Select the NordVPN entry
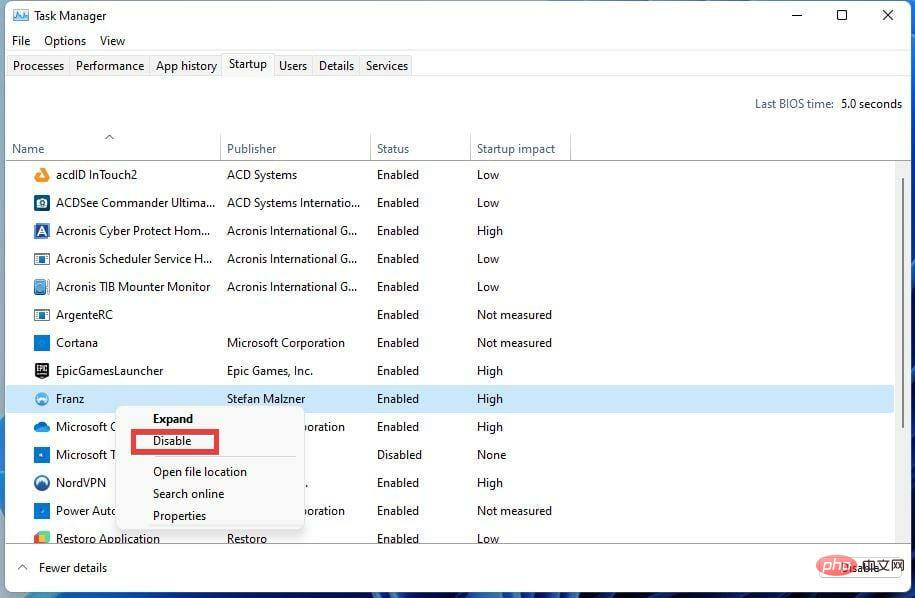This screenshot has width=915, height=598. click(81, 483)
